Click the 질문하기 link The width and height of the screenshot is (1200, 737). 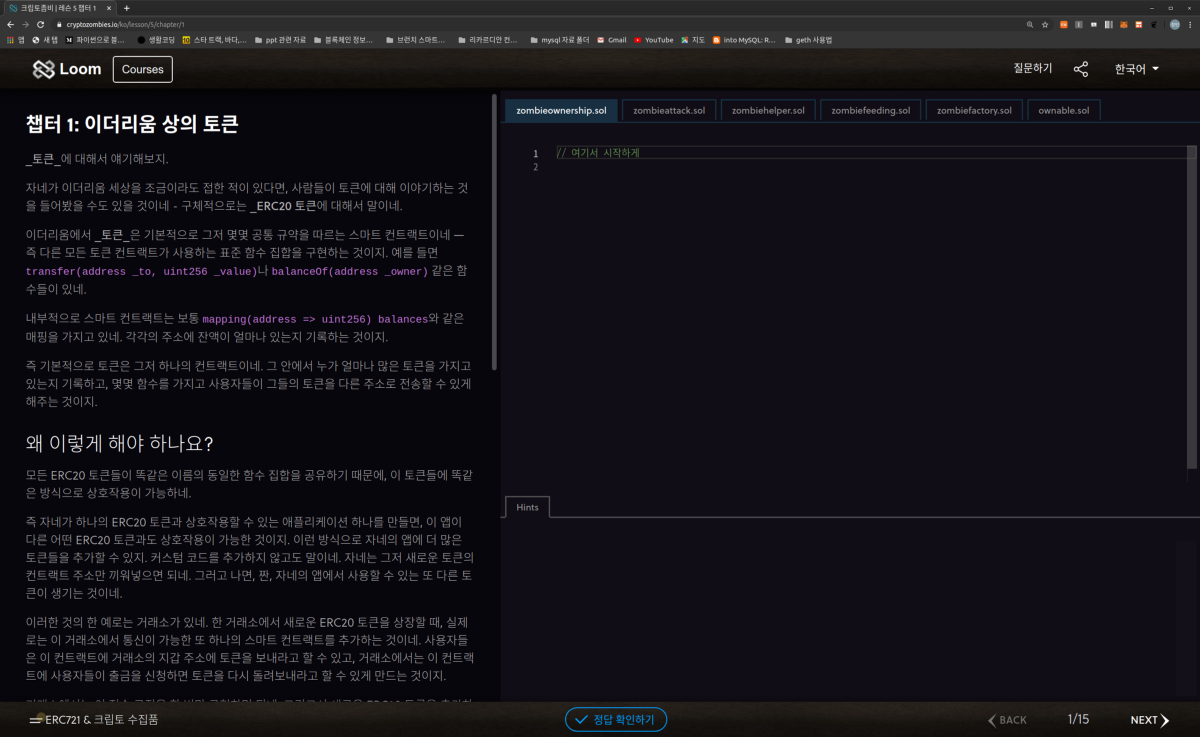1033,69
